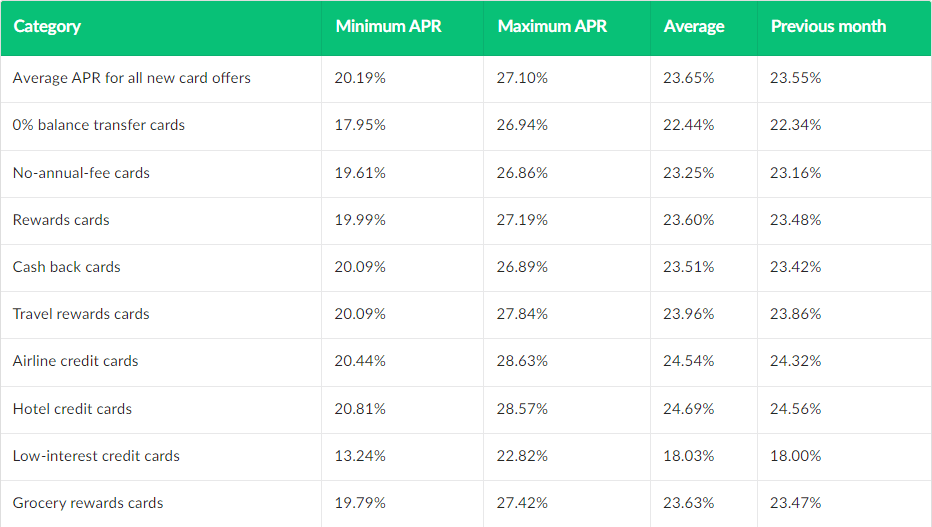
Task: Click the Minimum APR column header
Action: 388,26
